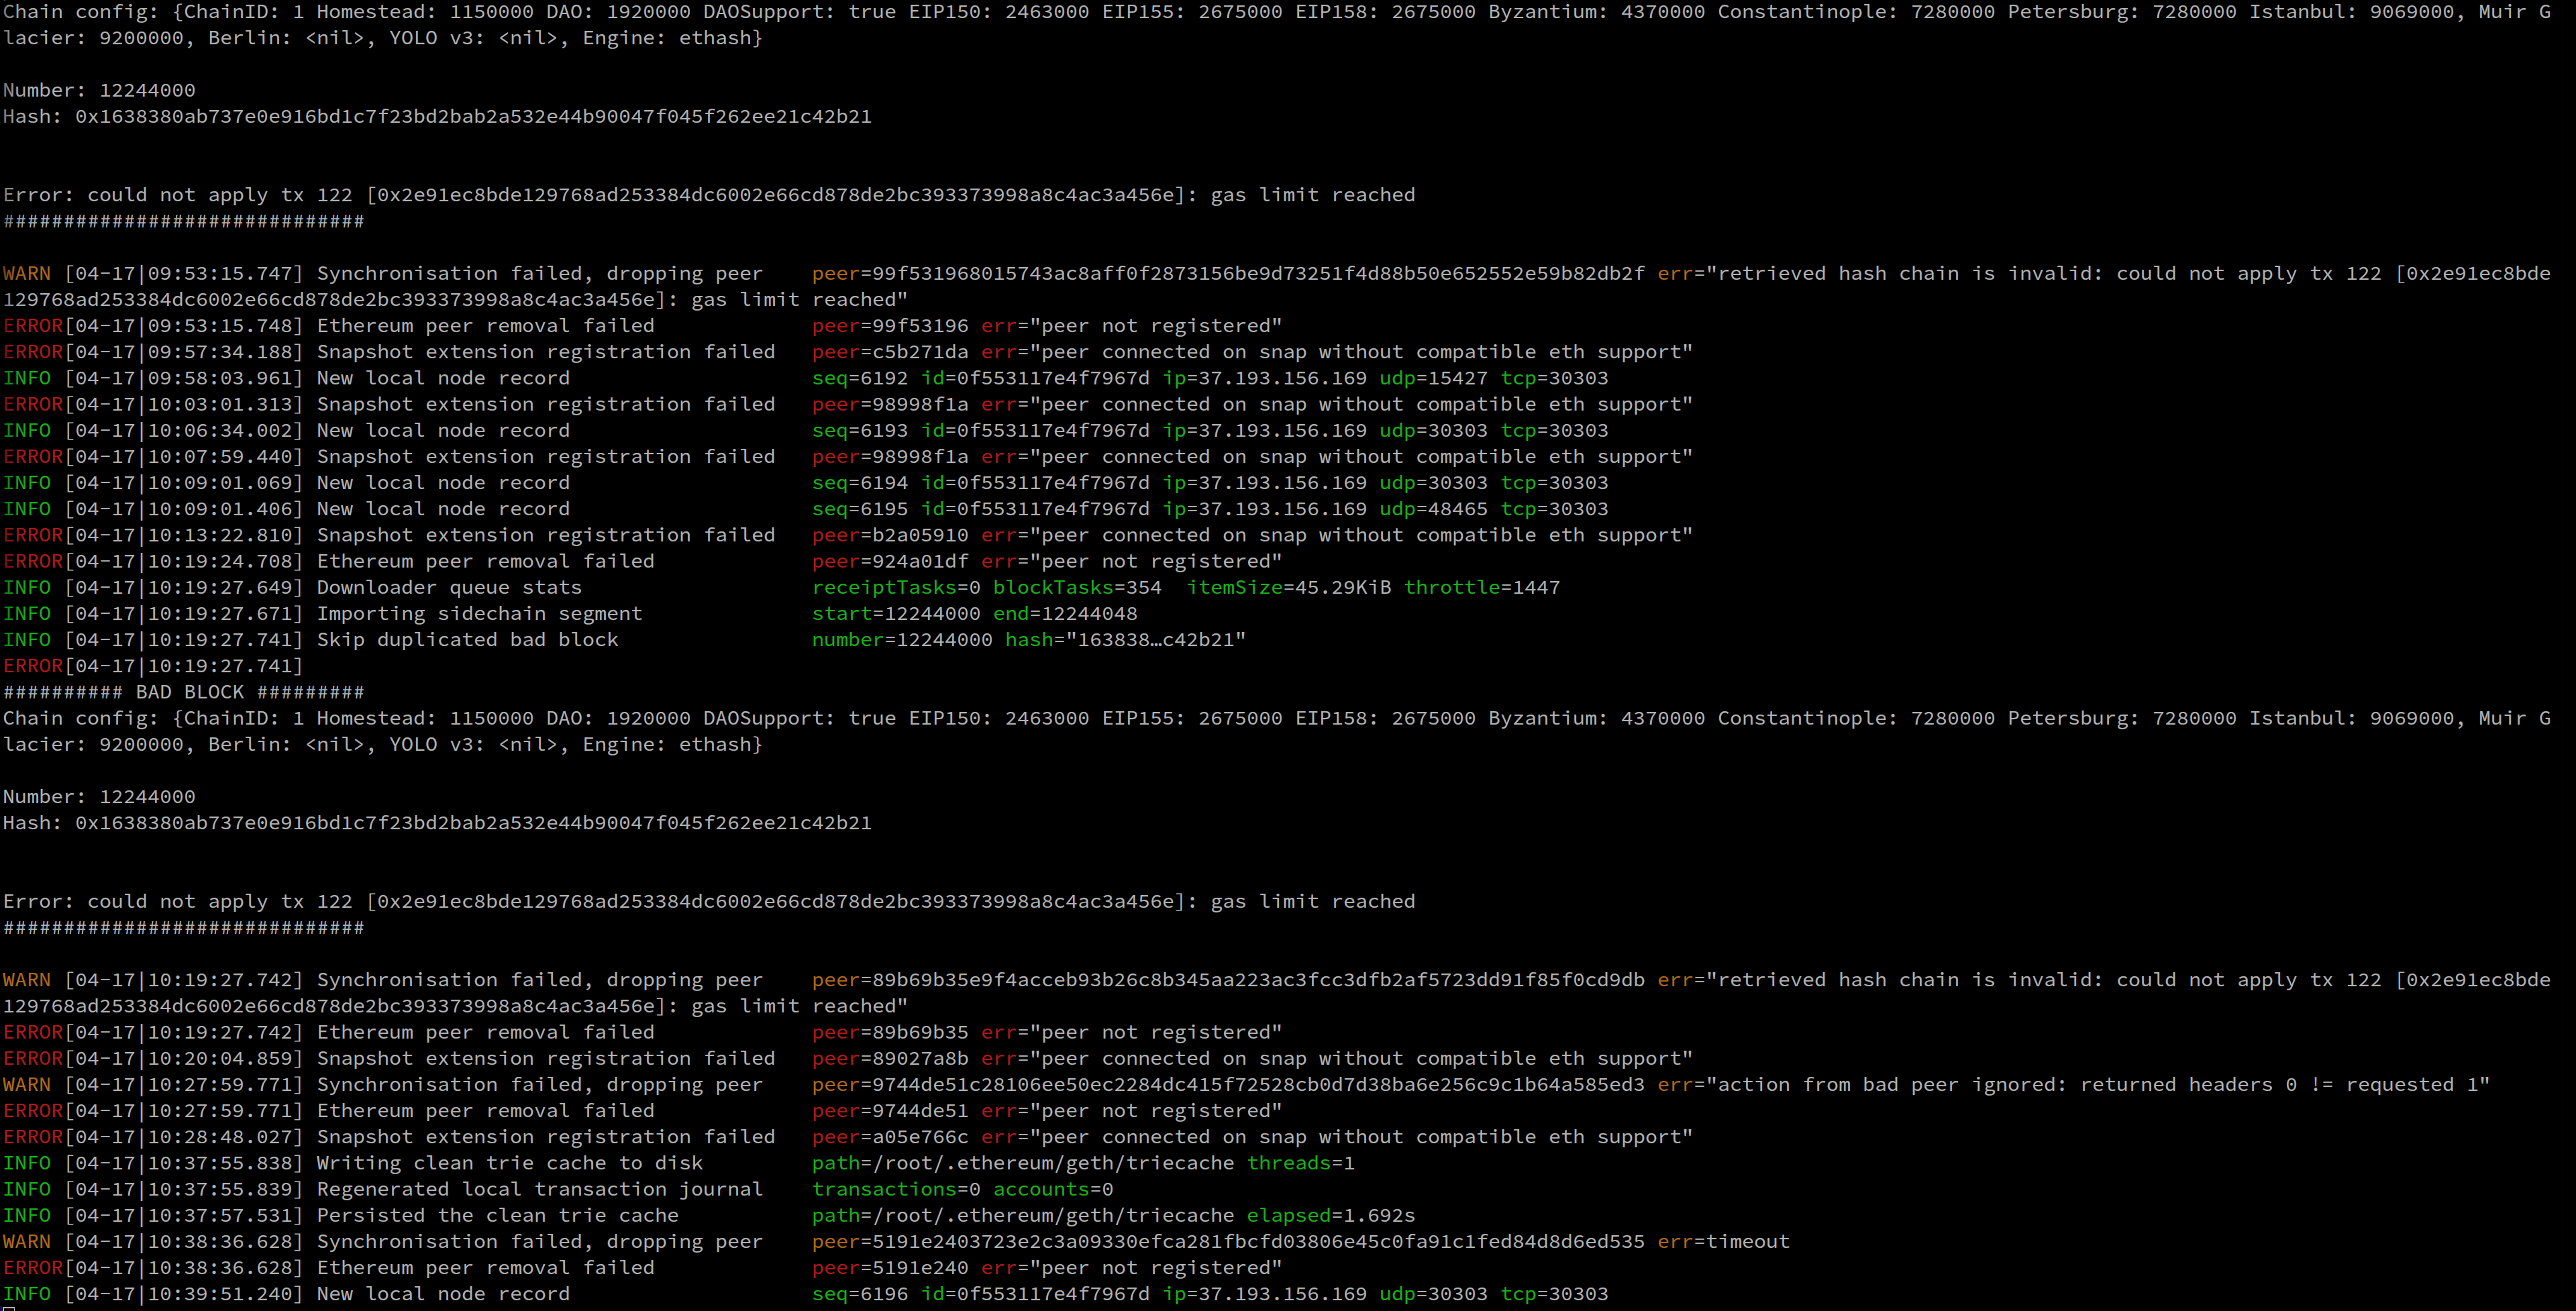Image resolution: width=2576 pixels, height=1311 pixels.
Task: Click 'Skip duplicated bad block' message
Action: (467, 640)
